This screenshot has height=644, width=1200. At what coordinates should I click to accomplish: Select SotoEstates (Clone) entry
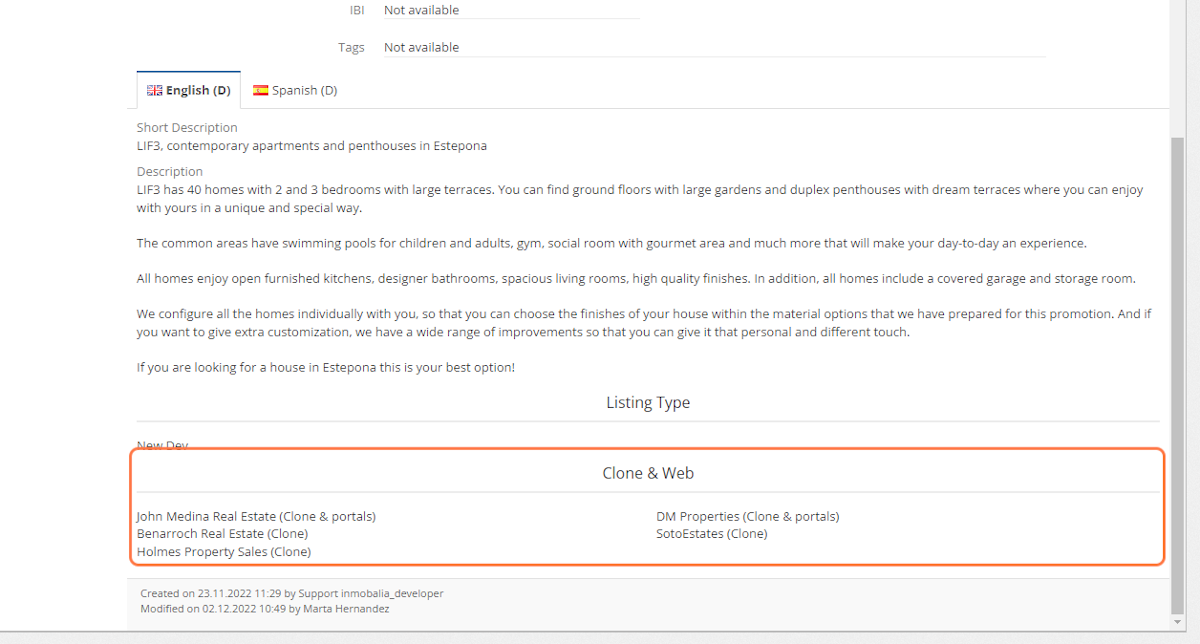coord(711,534)
